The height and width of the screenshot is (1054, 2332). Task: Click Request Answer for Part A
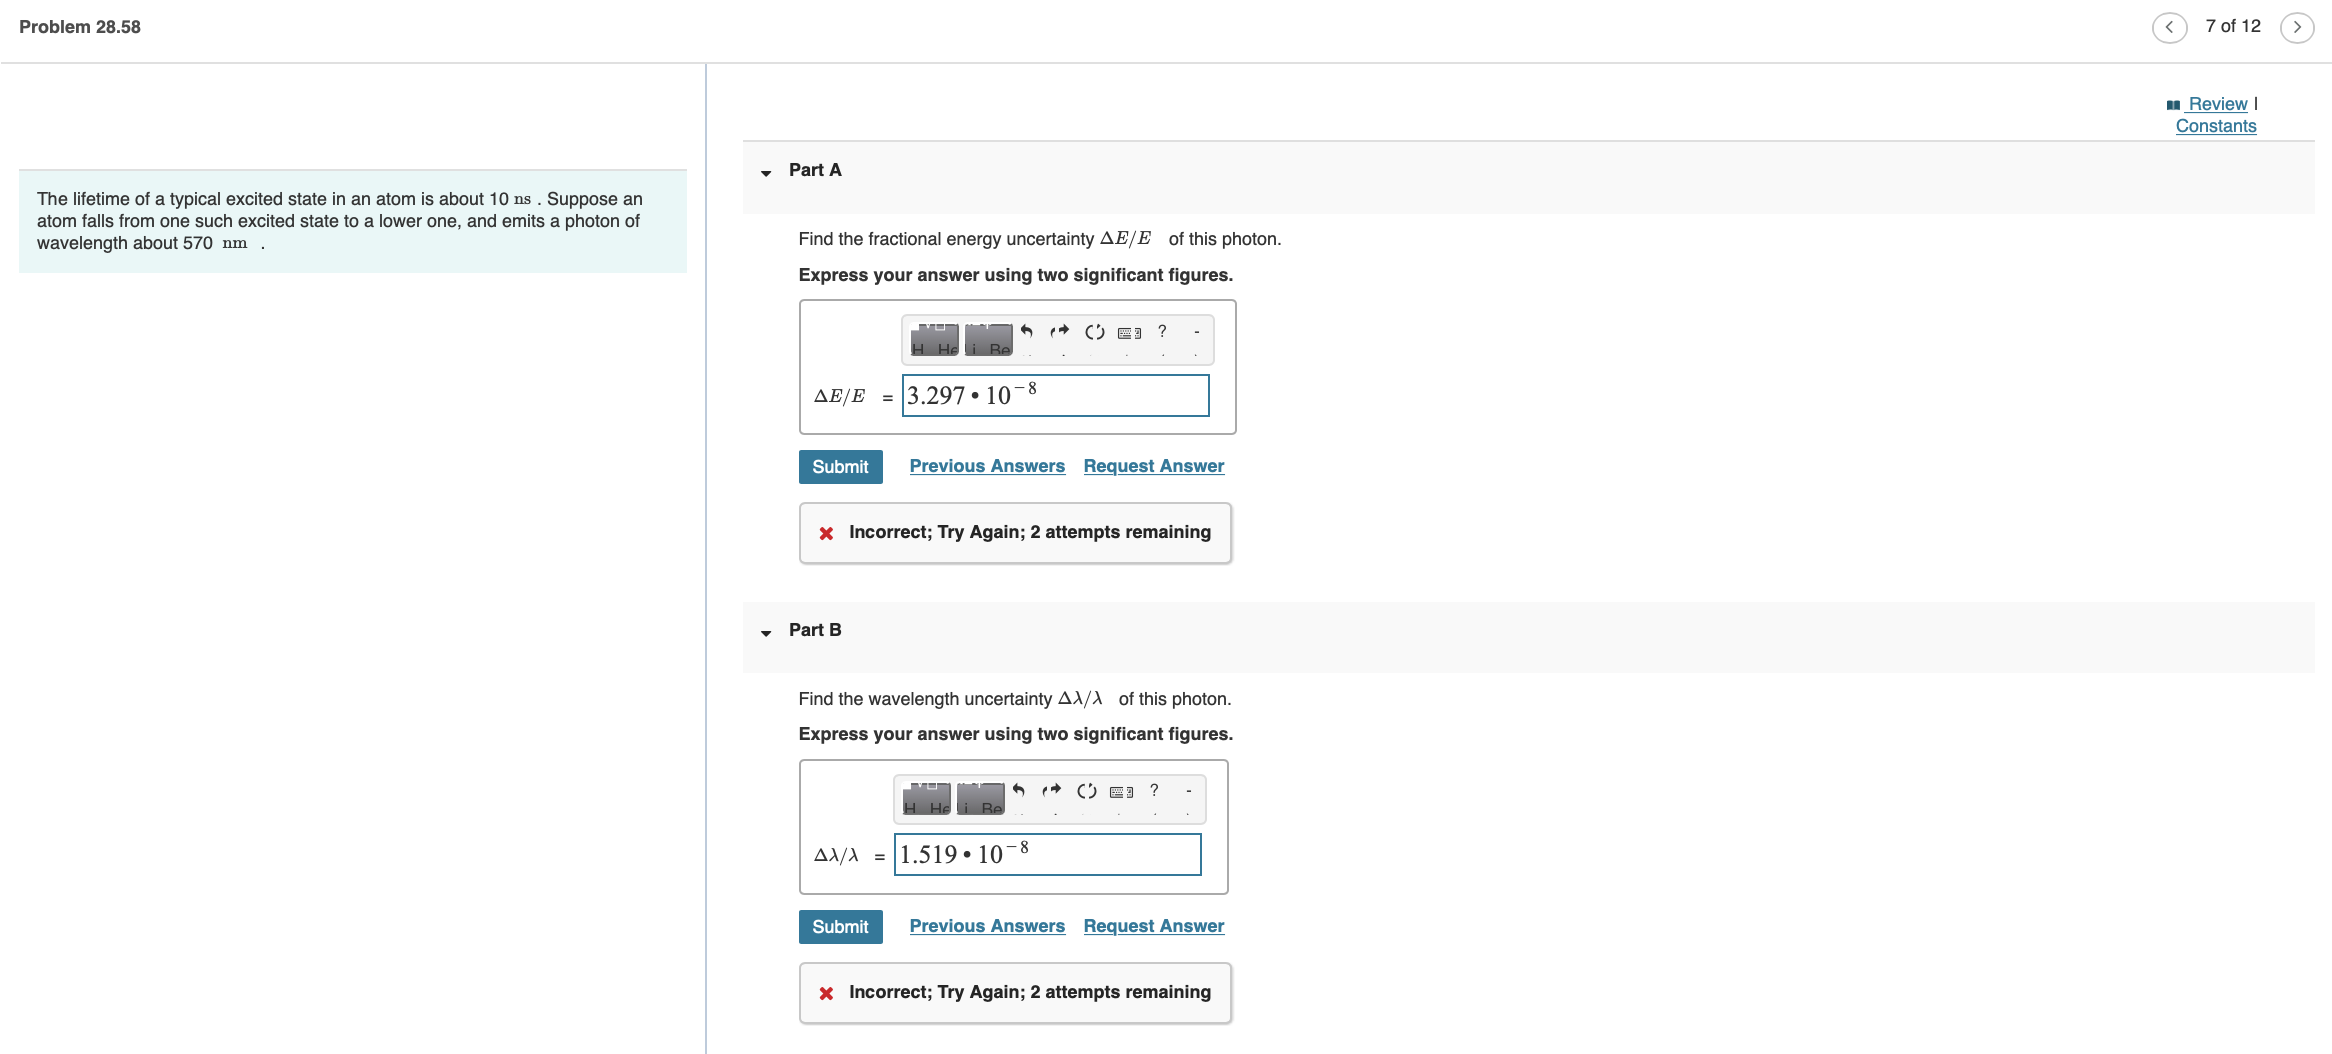click(x=1153, y=465)
